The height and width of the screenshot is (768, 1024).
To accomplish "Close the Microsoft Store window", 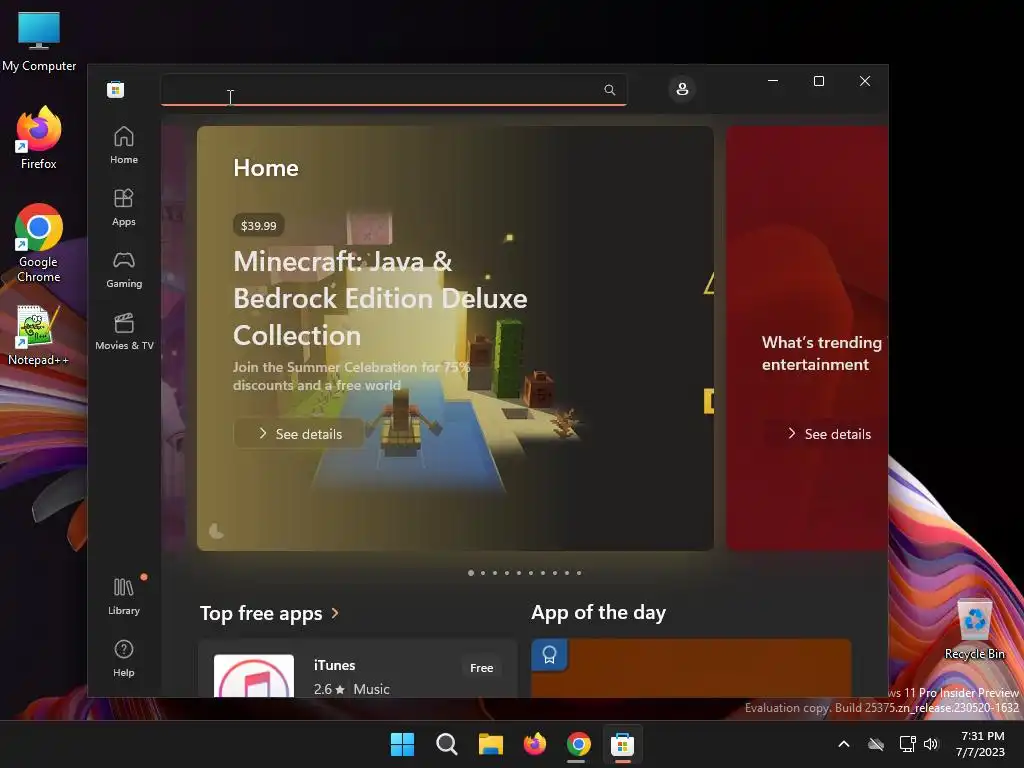I will (x=865, y=81).
